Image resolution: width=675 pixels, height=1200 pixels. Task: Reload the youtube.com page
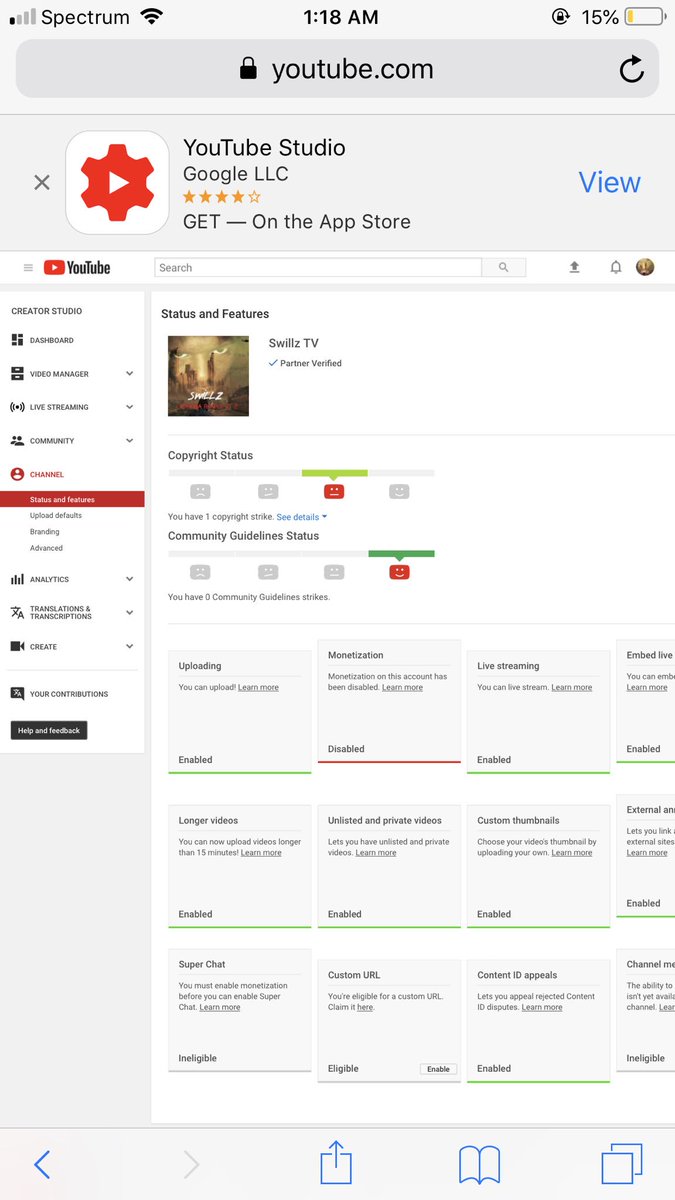(631, 69)
